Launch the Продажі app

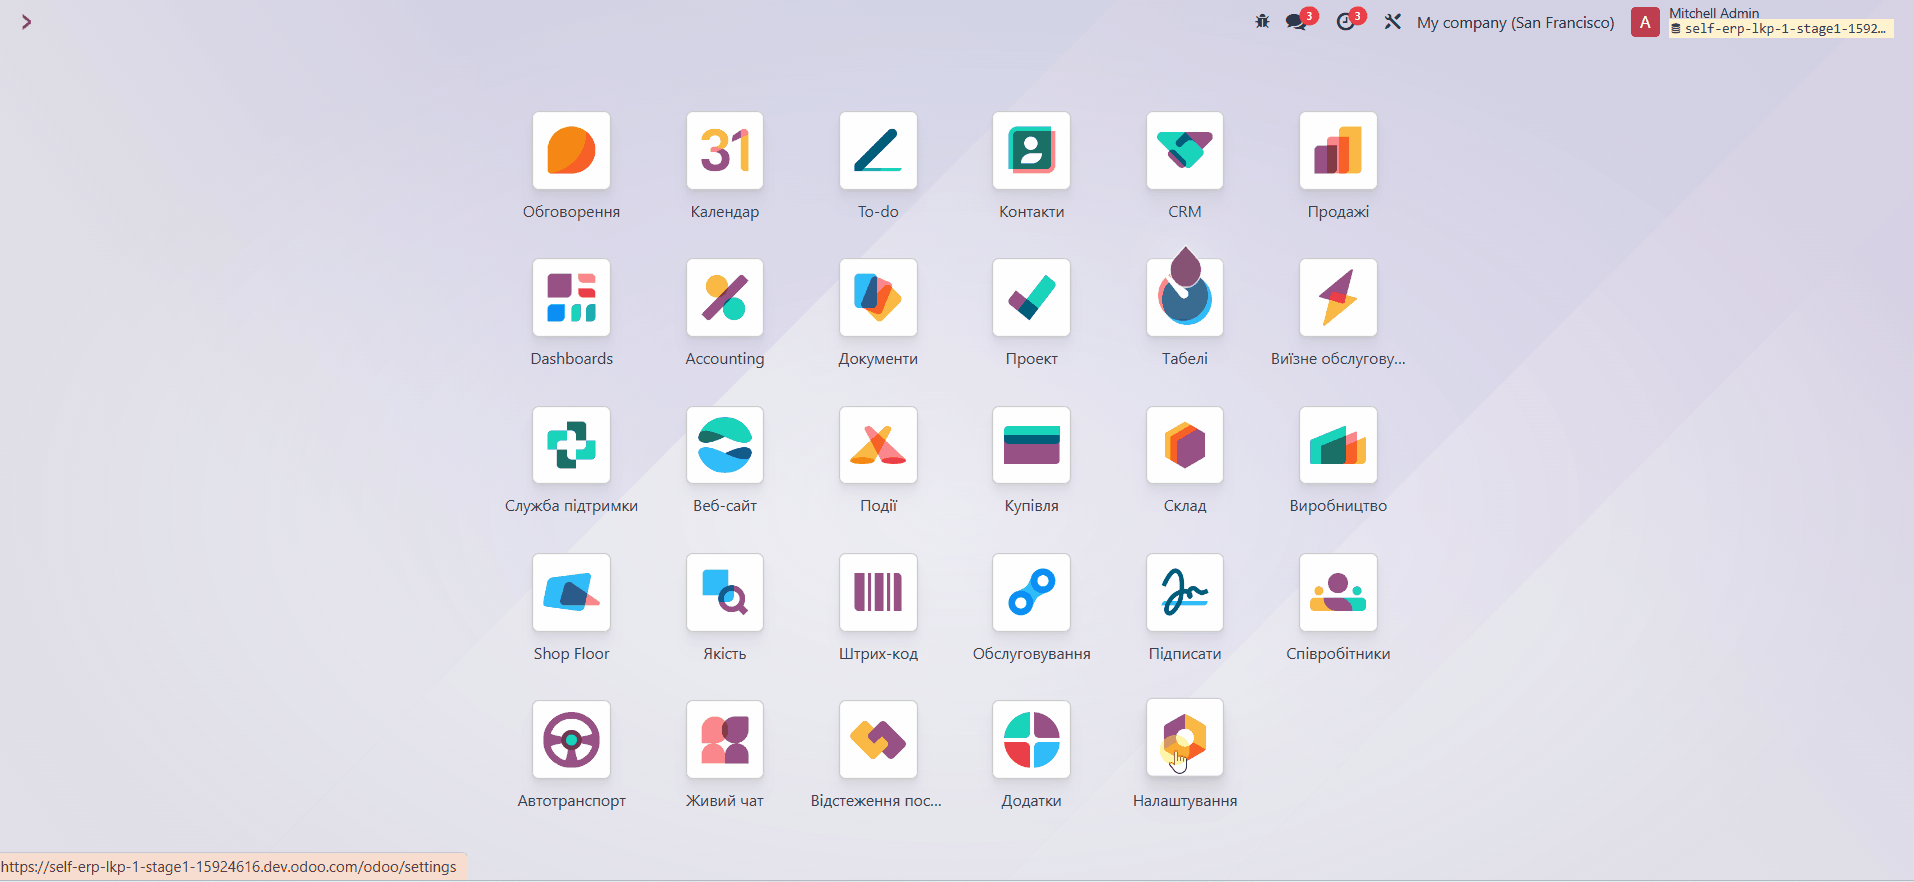coord(1338,151)
